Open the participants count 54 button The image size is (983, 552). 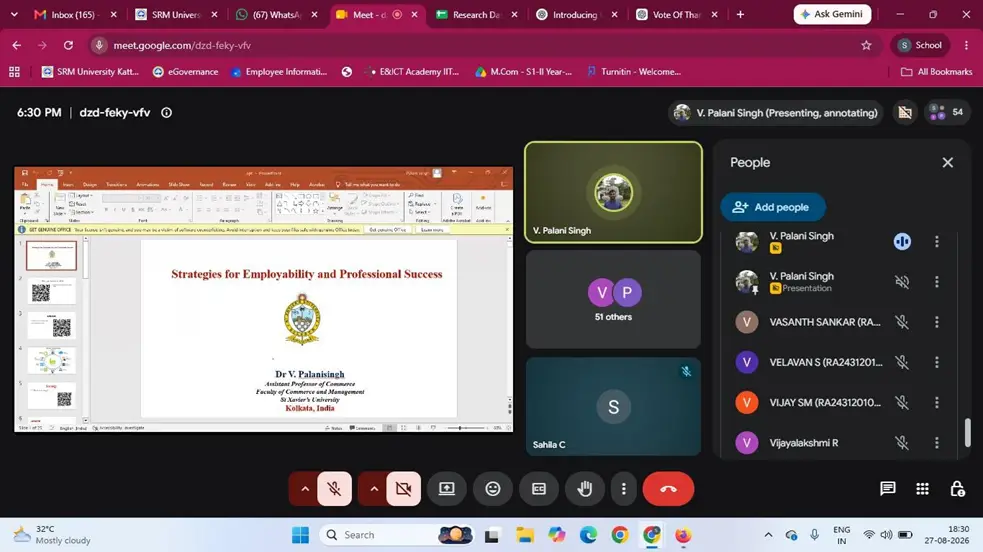pyautogui.click(x=947, y=112)
